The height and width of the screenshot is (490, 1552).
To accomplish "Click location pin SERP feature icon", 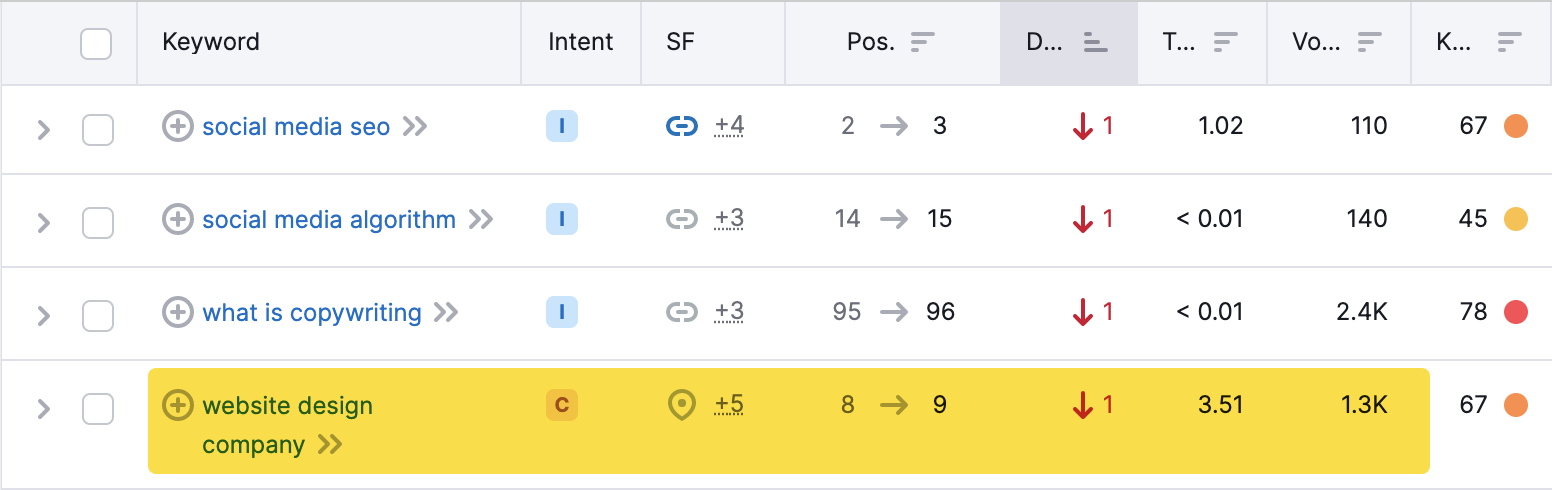I will click(x=681, y=405).
